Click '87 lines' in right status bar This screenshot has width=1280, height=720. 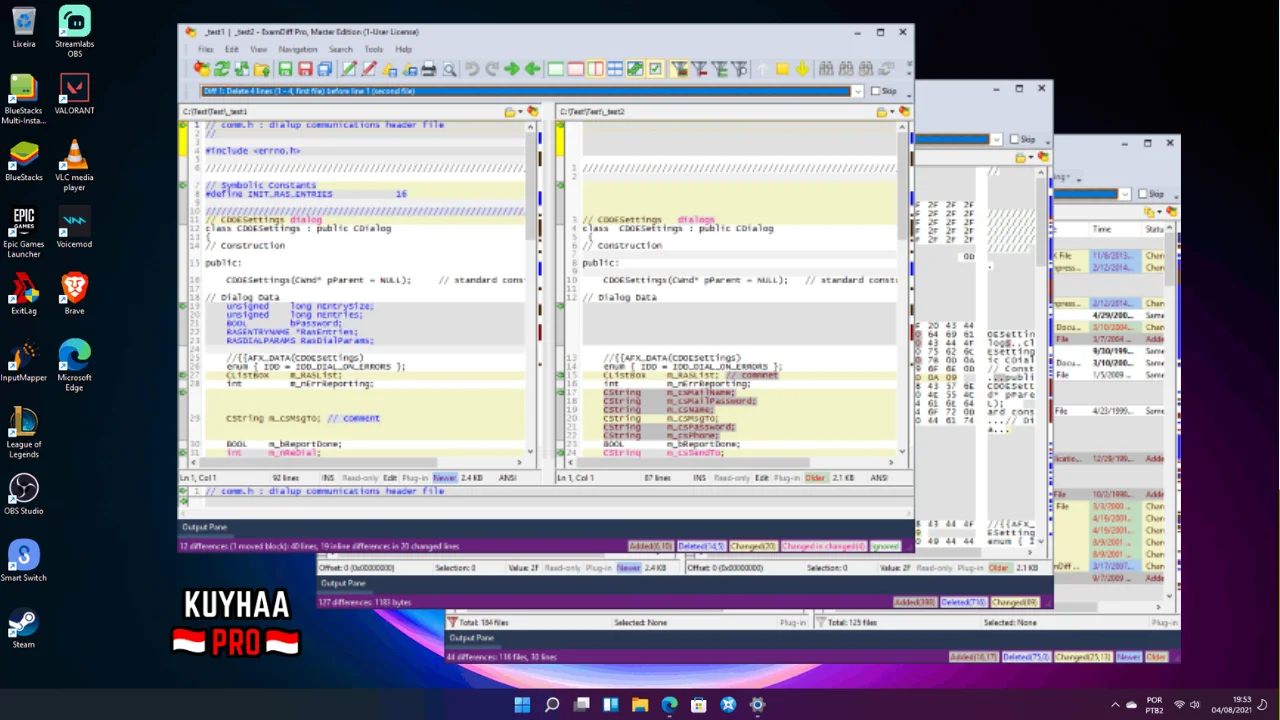pyautogui.click(x=657, y=478)
